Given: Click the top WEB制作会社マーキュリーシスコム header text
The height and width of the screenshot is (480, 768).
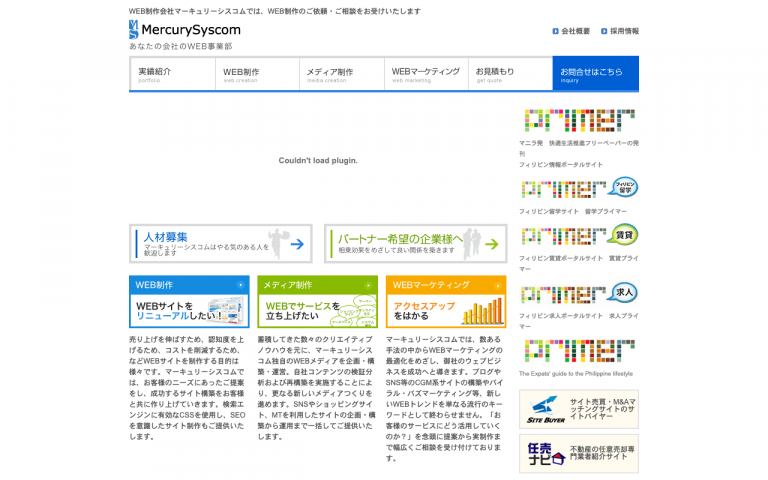Looking at the screenshot, I should point(275,11).
